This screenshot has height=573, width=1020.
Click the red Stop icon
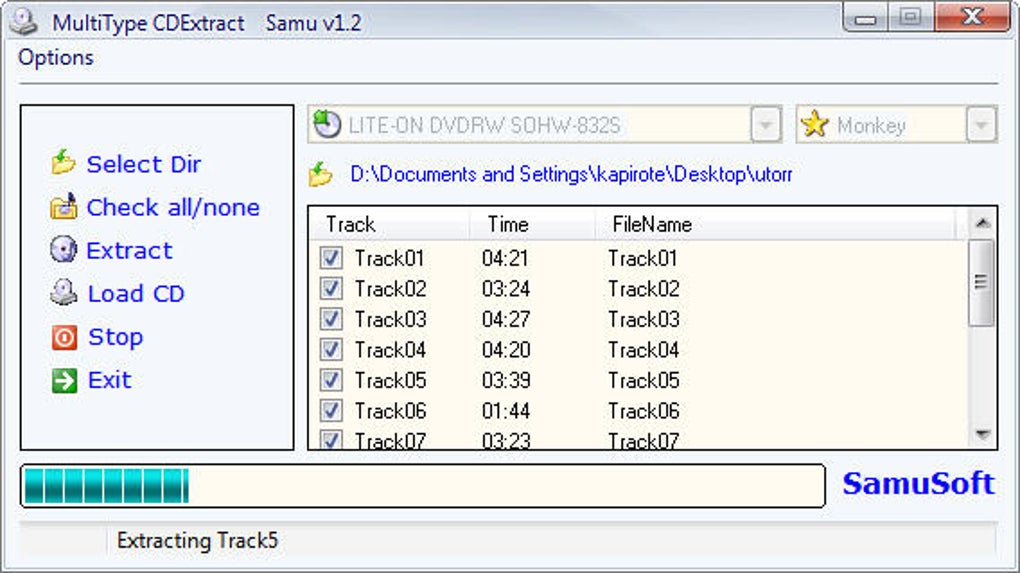64,337
